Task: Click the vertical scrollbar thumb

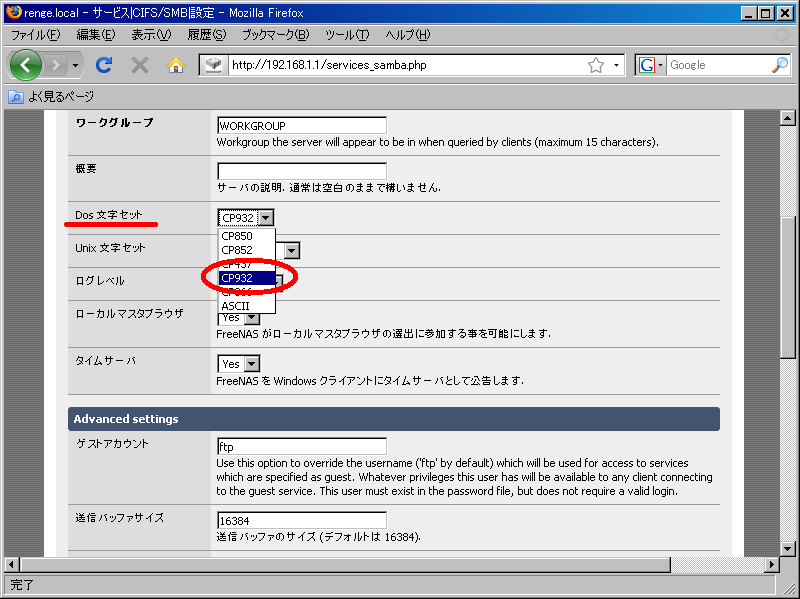Action: click(x=788, y=287)
